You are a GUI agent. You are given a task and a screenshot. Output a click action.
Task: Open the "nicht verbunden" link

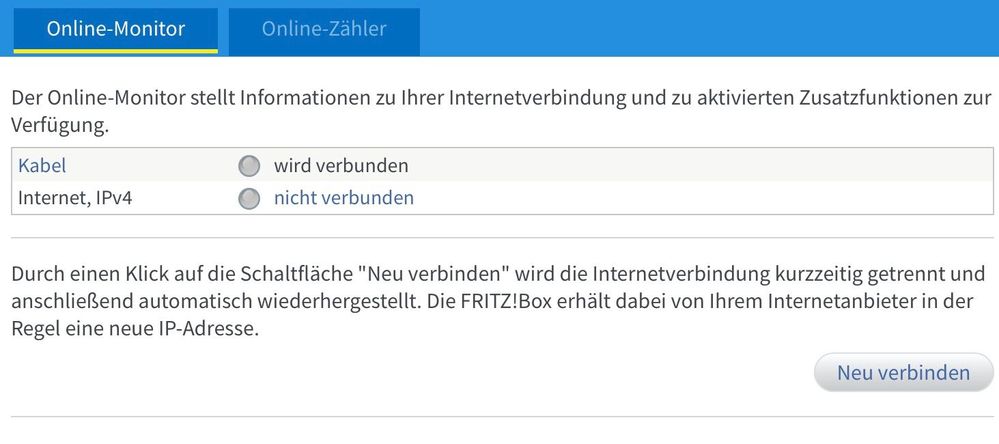pyautogui.click(x=344, y=198)
